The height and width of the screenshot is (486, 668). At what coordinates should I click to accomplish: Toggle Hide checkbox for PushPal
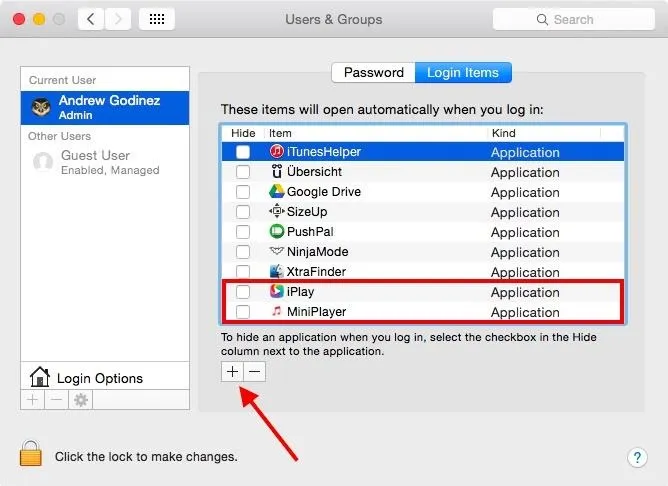(243, 232)
